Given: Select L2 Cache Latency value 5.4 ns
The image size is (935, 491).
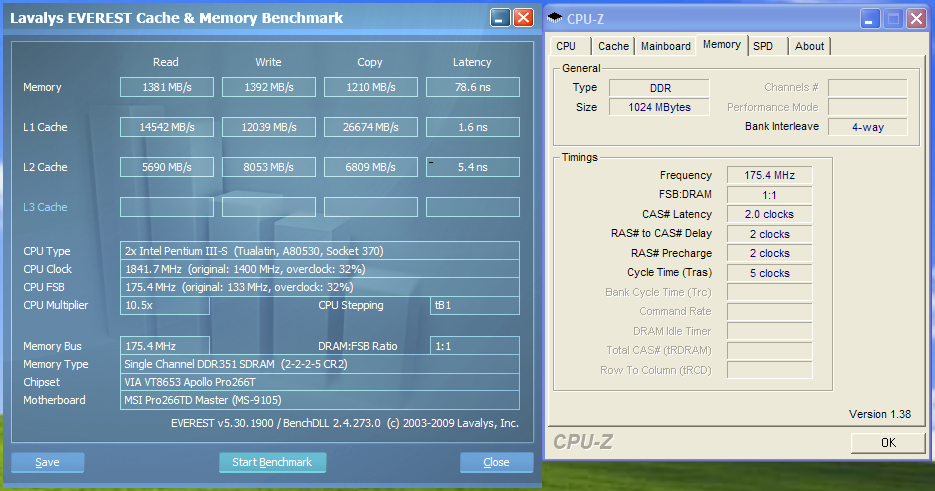Looking at the screenshot, I should pos(473,167).
